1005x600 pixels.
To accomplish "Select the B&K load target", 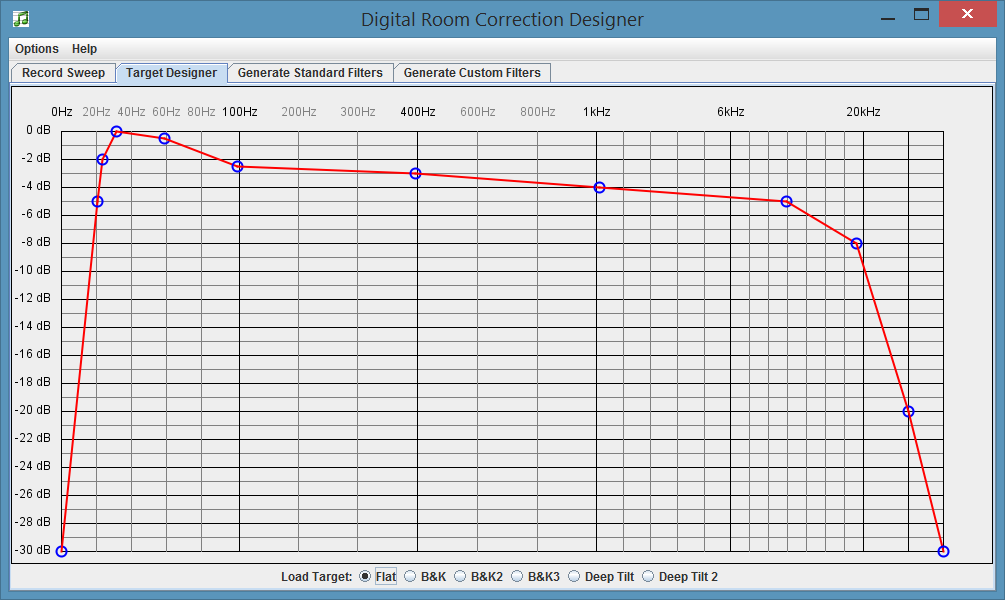I will coord(409,576).
